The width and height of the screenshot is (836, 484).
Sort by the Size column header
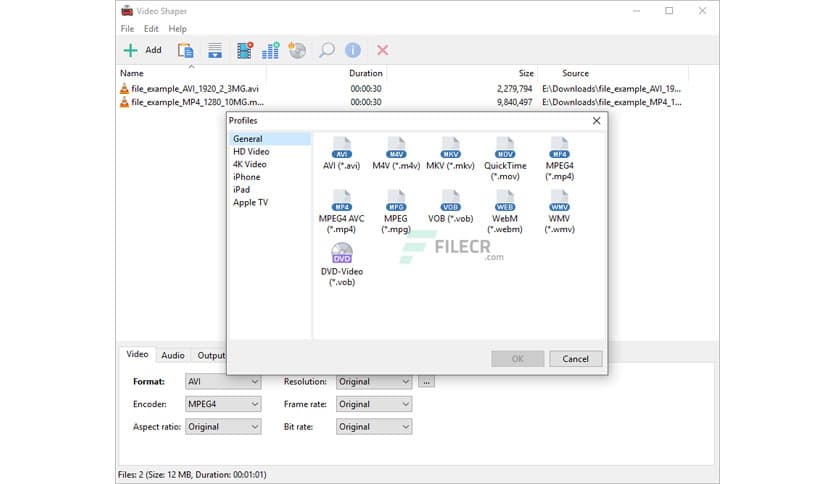462,73
